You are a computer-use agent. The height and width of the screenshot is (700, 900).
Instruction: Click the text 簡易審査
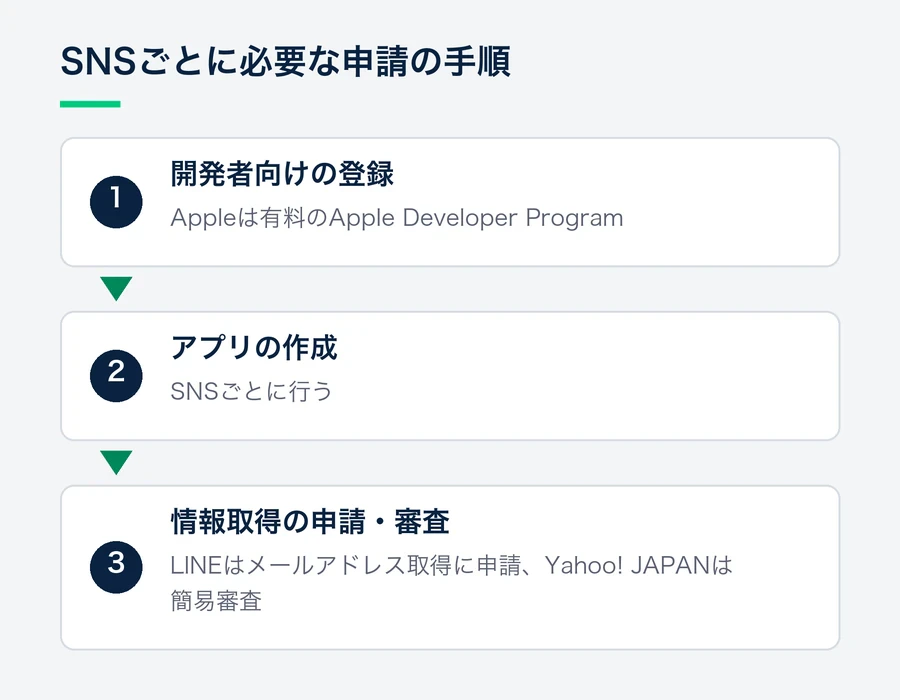click(x=216, y=601)
